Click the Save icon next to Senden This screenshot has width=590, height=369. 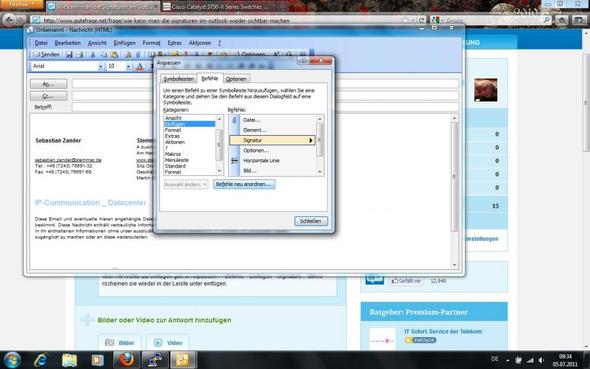[x=69, y=55]
